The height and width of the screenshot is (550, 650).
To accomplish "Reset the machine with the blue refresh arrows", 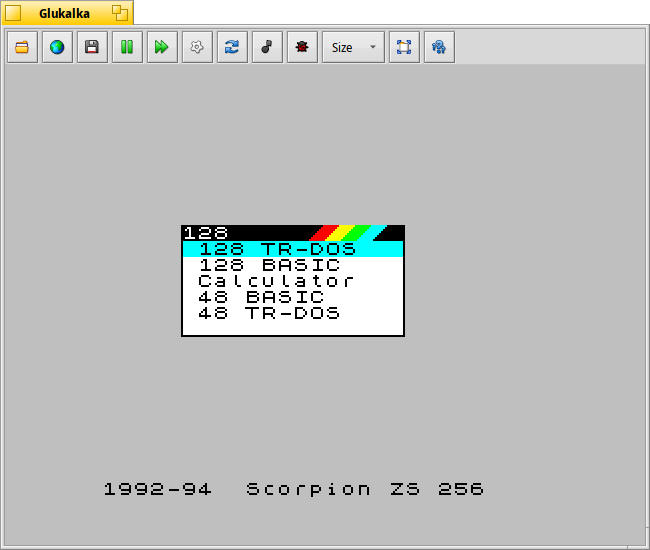I will pos(232,47).
